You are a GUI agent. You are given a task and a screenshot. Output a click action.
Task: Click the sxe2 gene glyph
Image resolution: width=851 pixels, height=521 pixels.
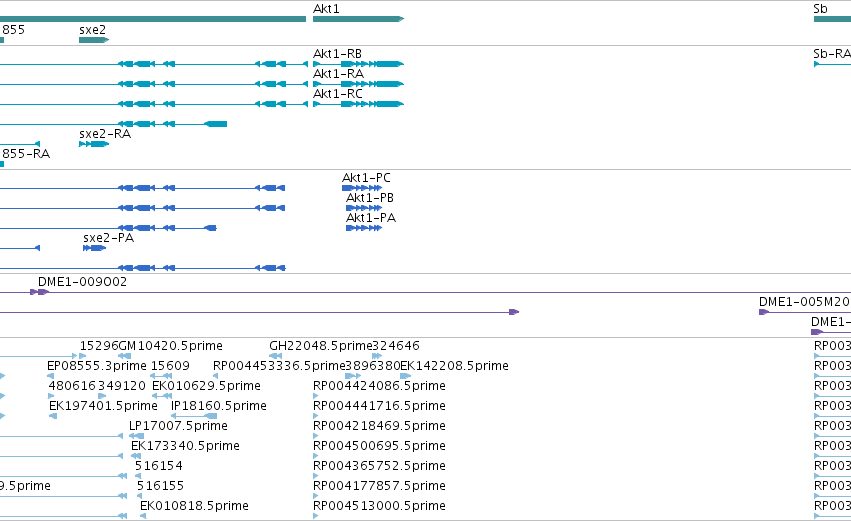click(94, 40)
